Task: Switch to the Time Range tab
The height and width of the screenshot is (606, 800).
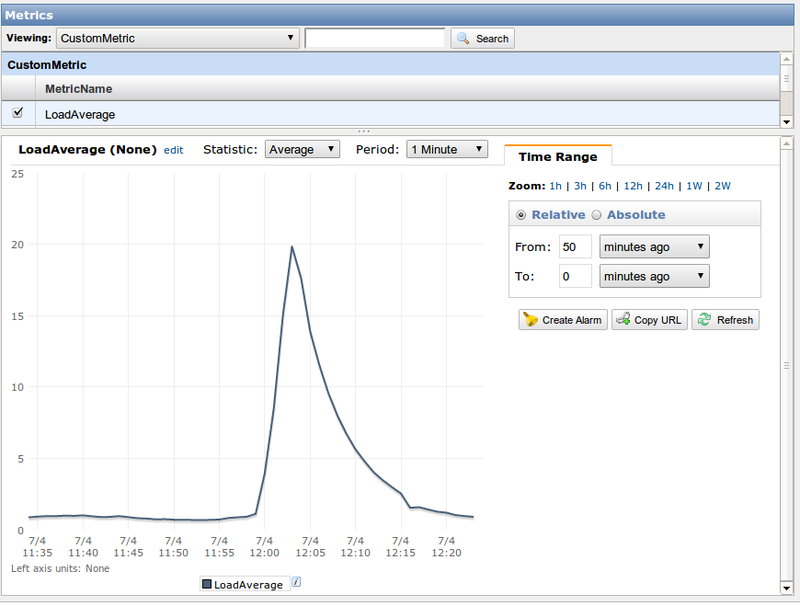Action: (x=557, y=157)
